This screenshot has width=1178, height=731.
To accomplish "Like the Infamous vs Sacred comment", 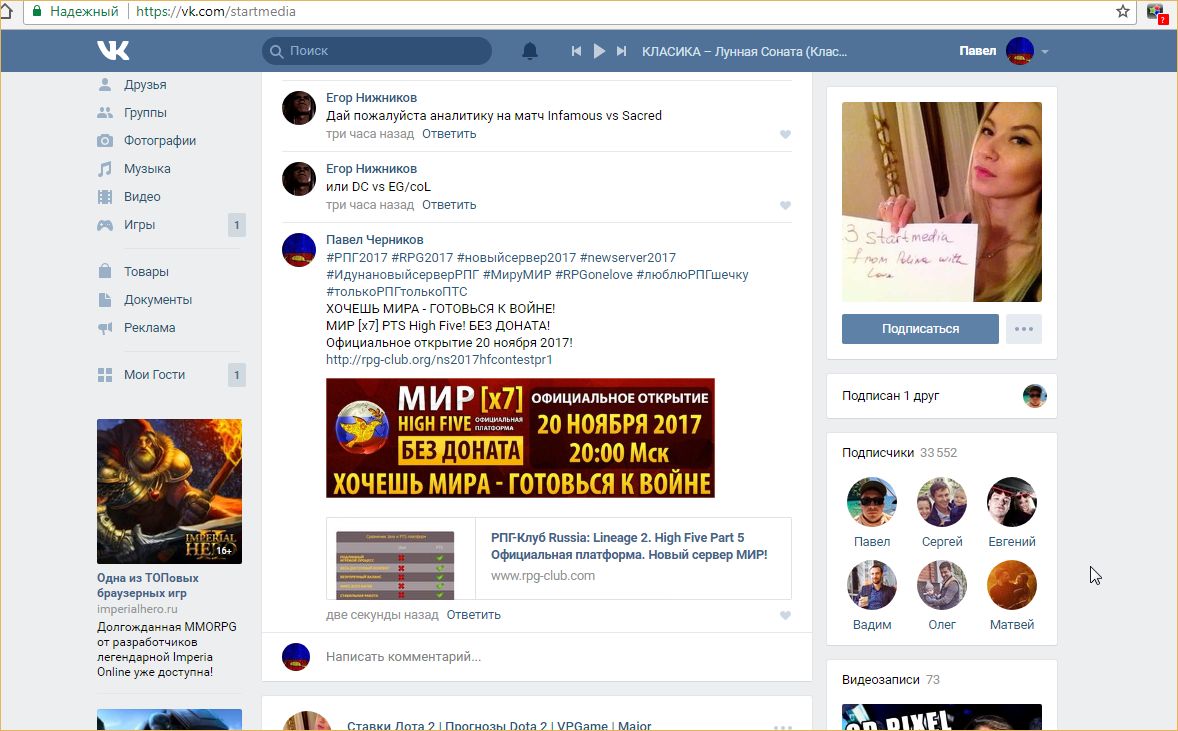I will coord(785,135).
